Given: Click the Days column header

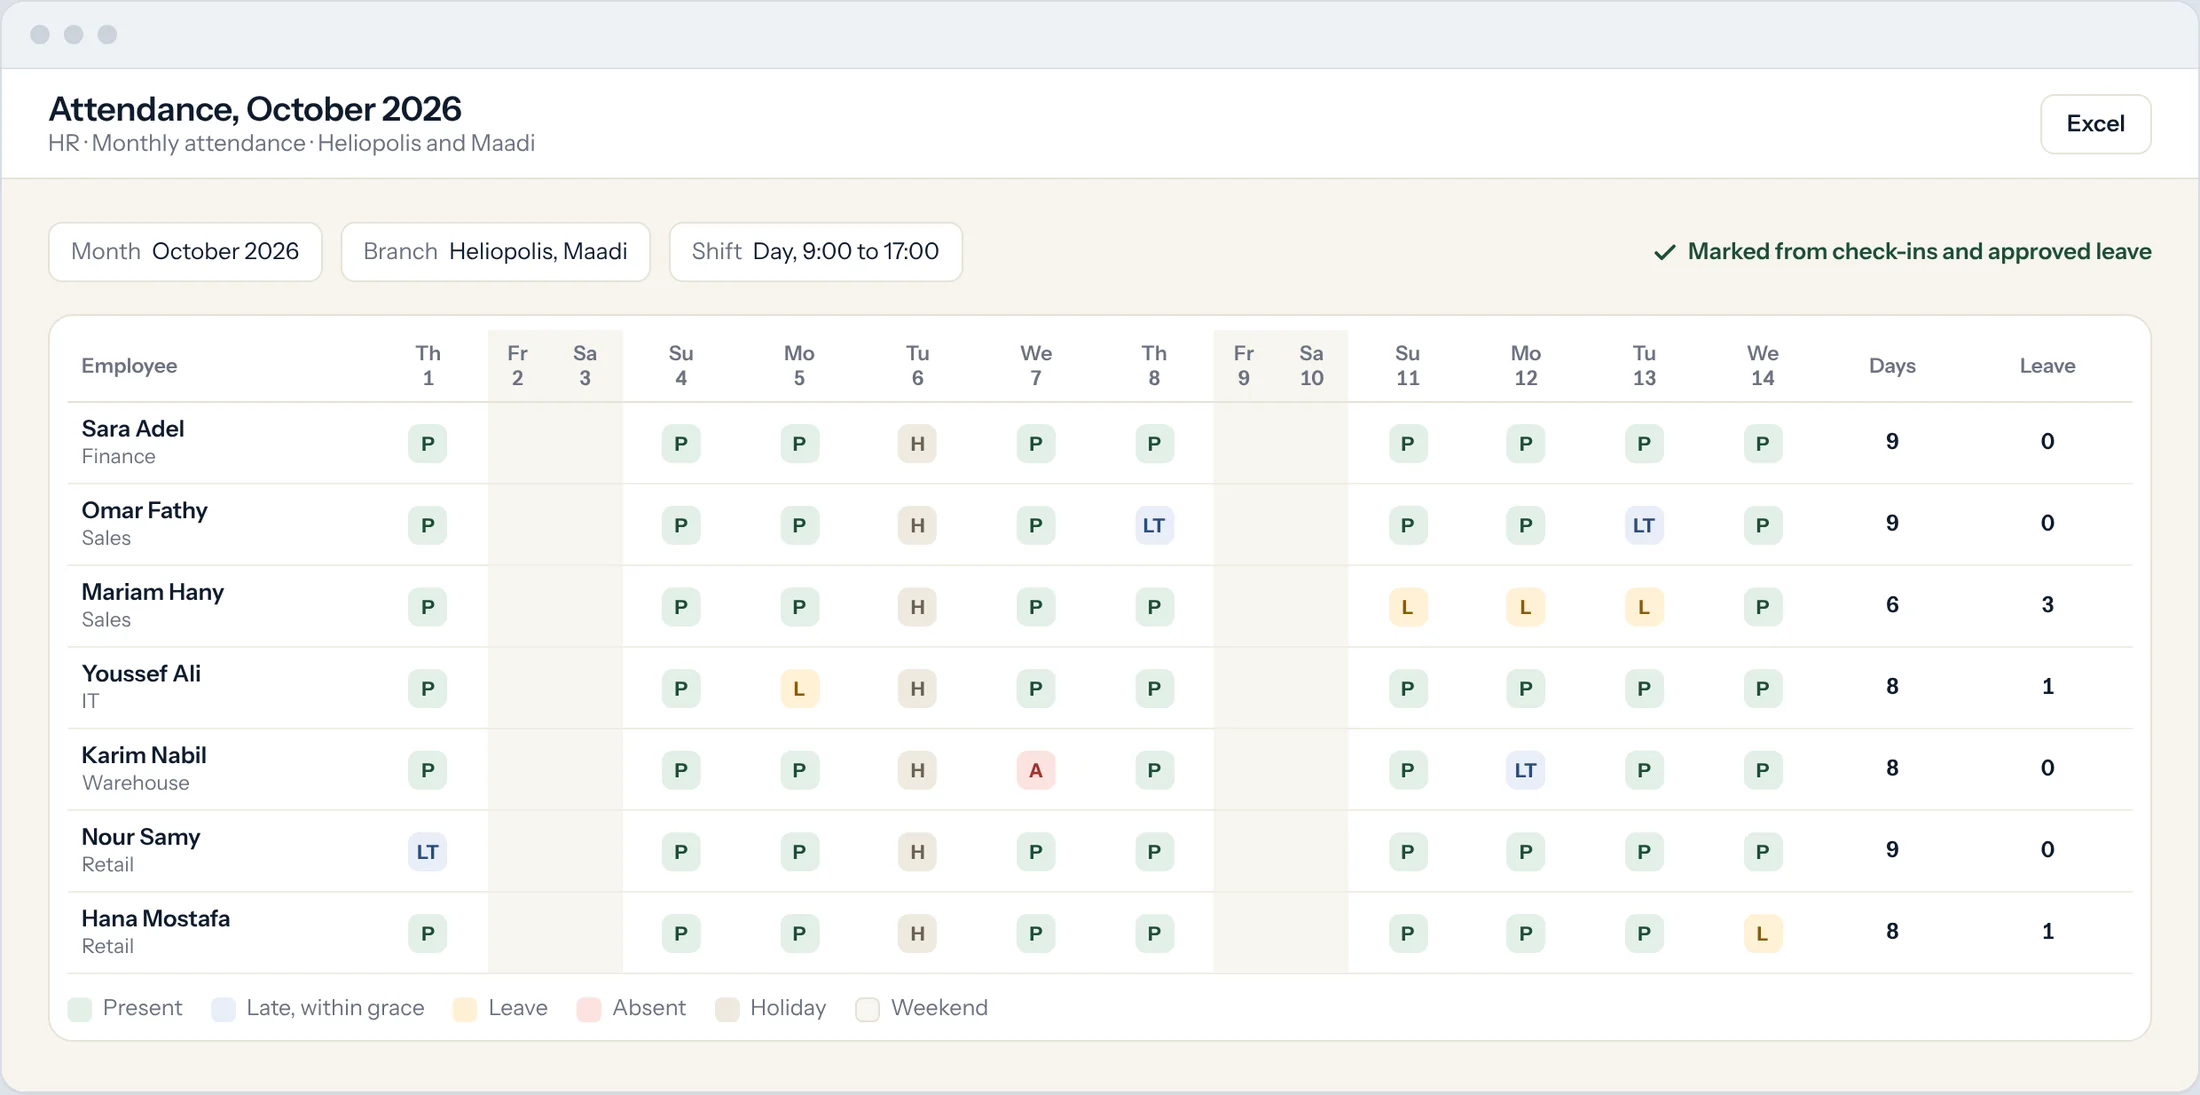Looking at the screenshot, I should [1892, 366].
